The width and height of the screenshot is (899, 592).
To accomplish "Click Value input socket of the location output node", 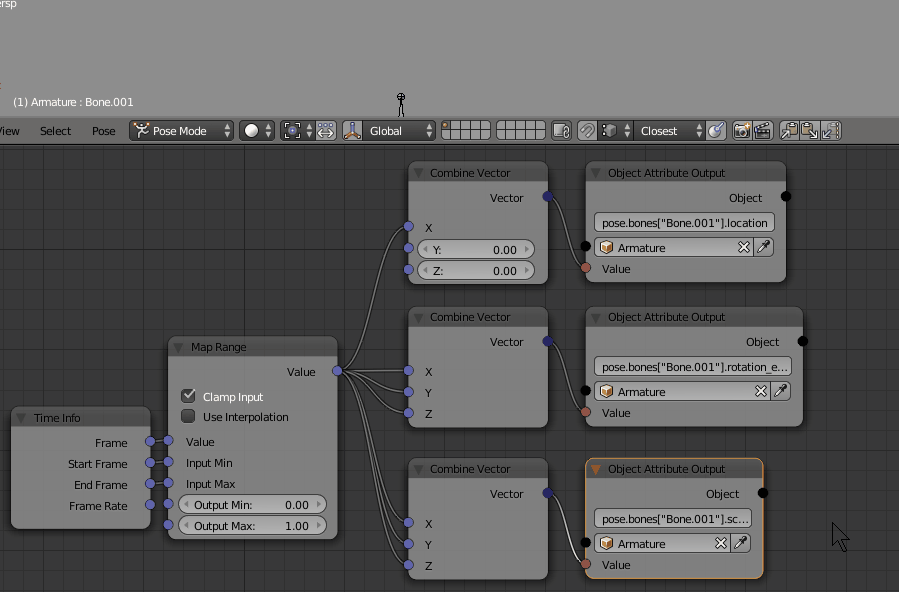I will 585,268.
